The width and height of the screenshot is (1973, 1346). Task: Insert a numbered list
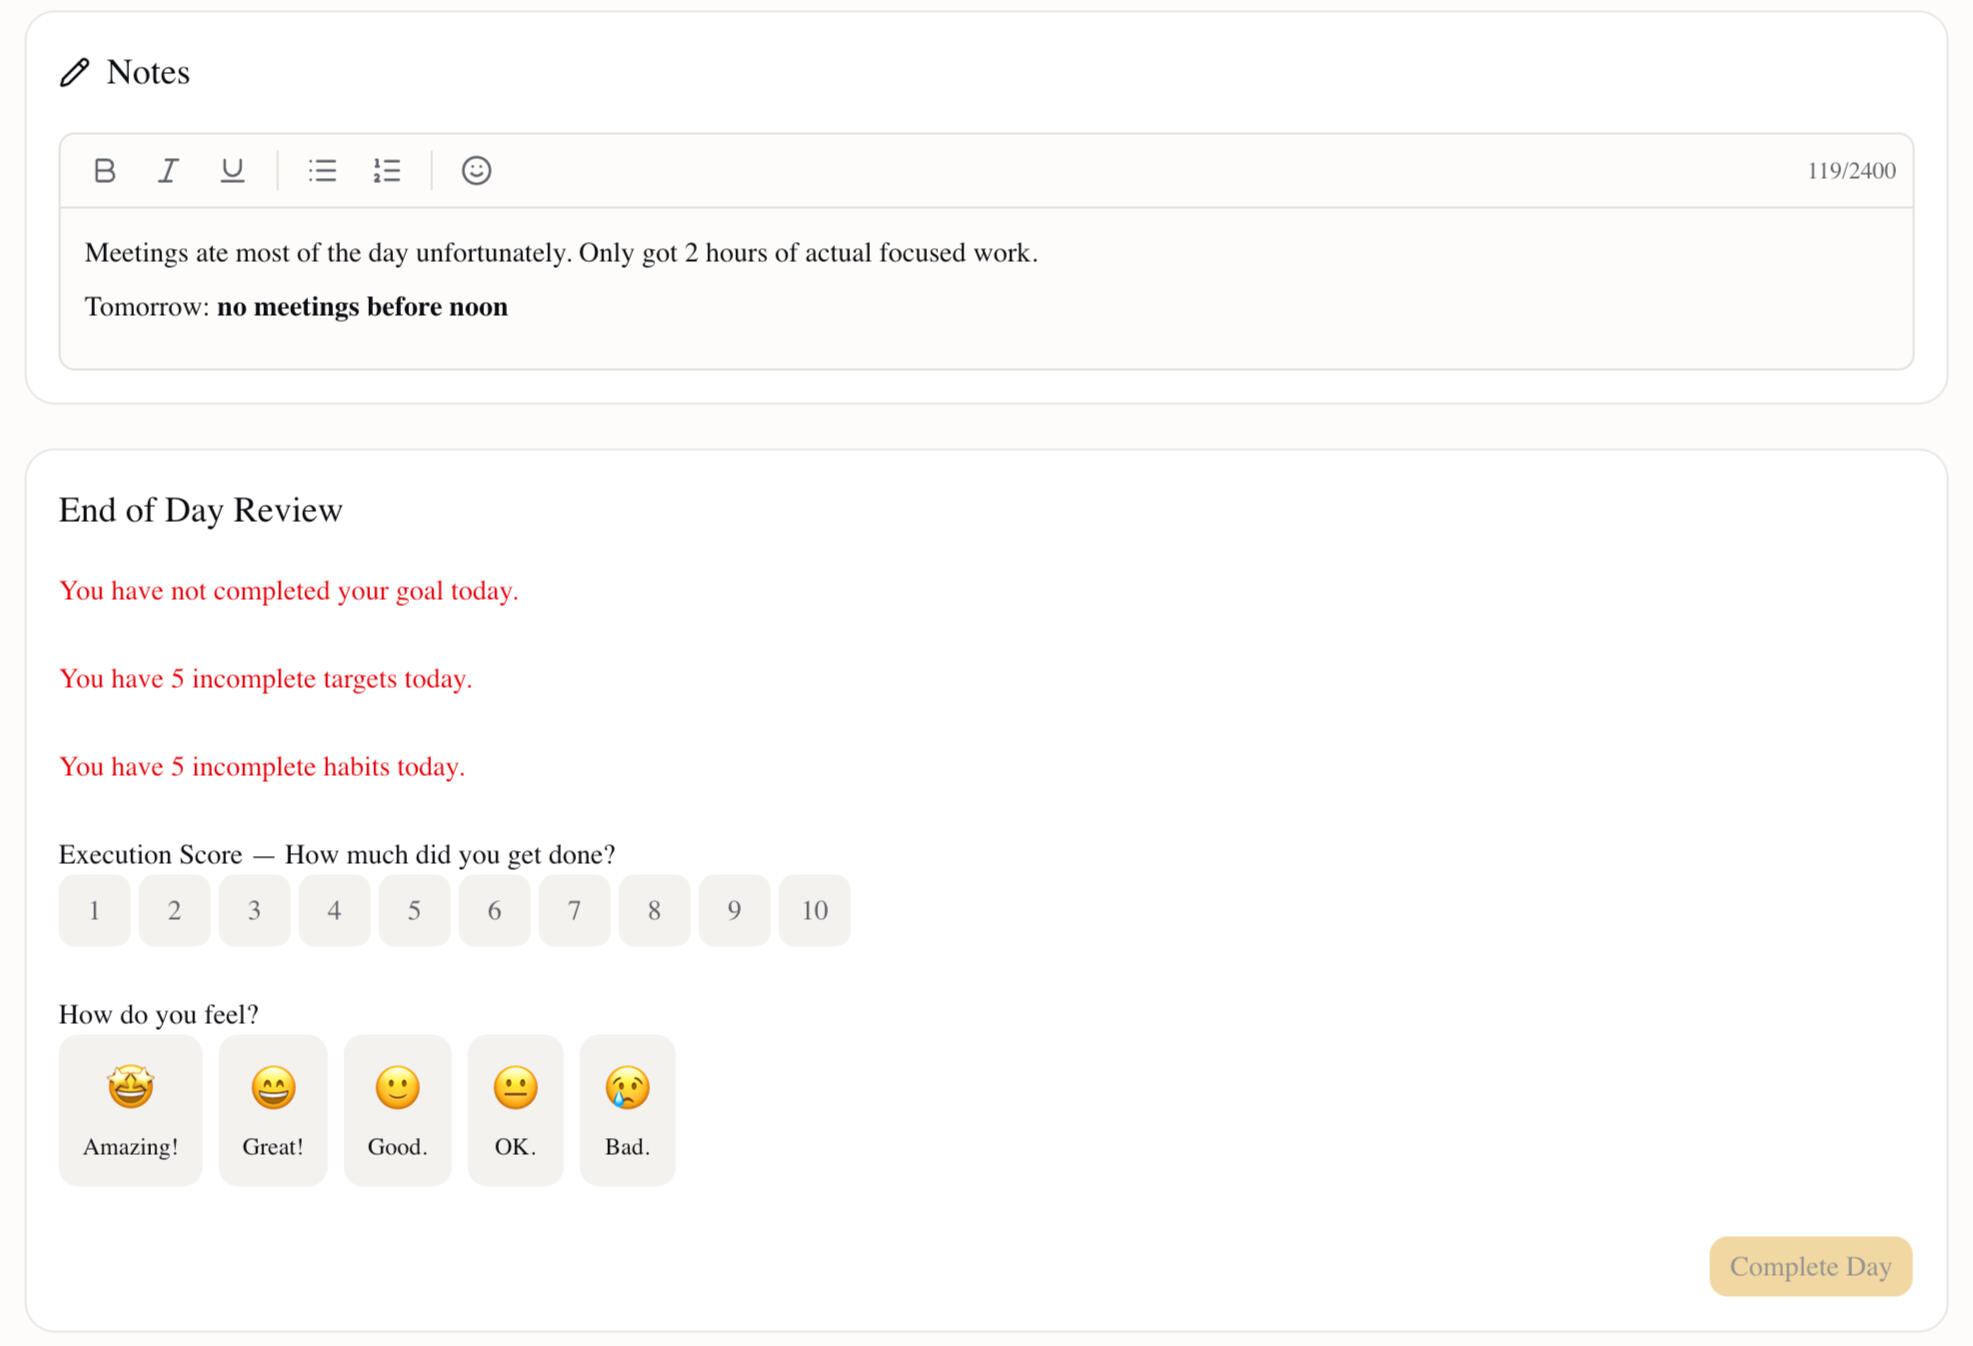pos(386,171)
